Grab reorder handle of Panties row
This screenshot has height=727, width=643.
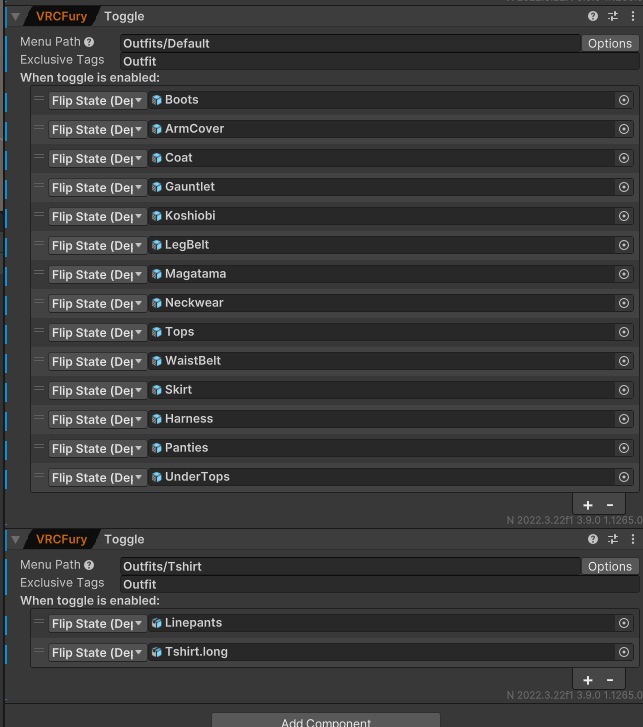[39, 446]
